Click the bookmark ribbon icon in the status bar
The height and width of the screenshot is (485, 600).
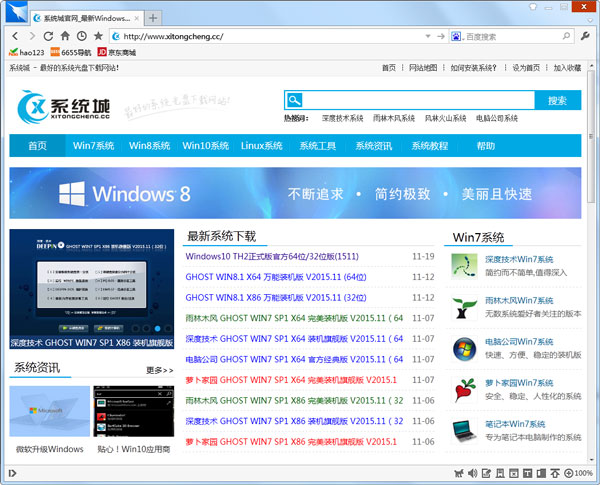500,474
